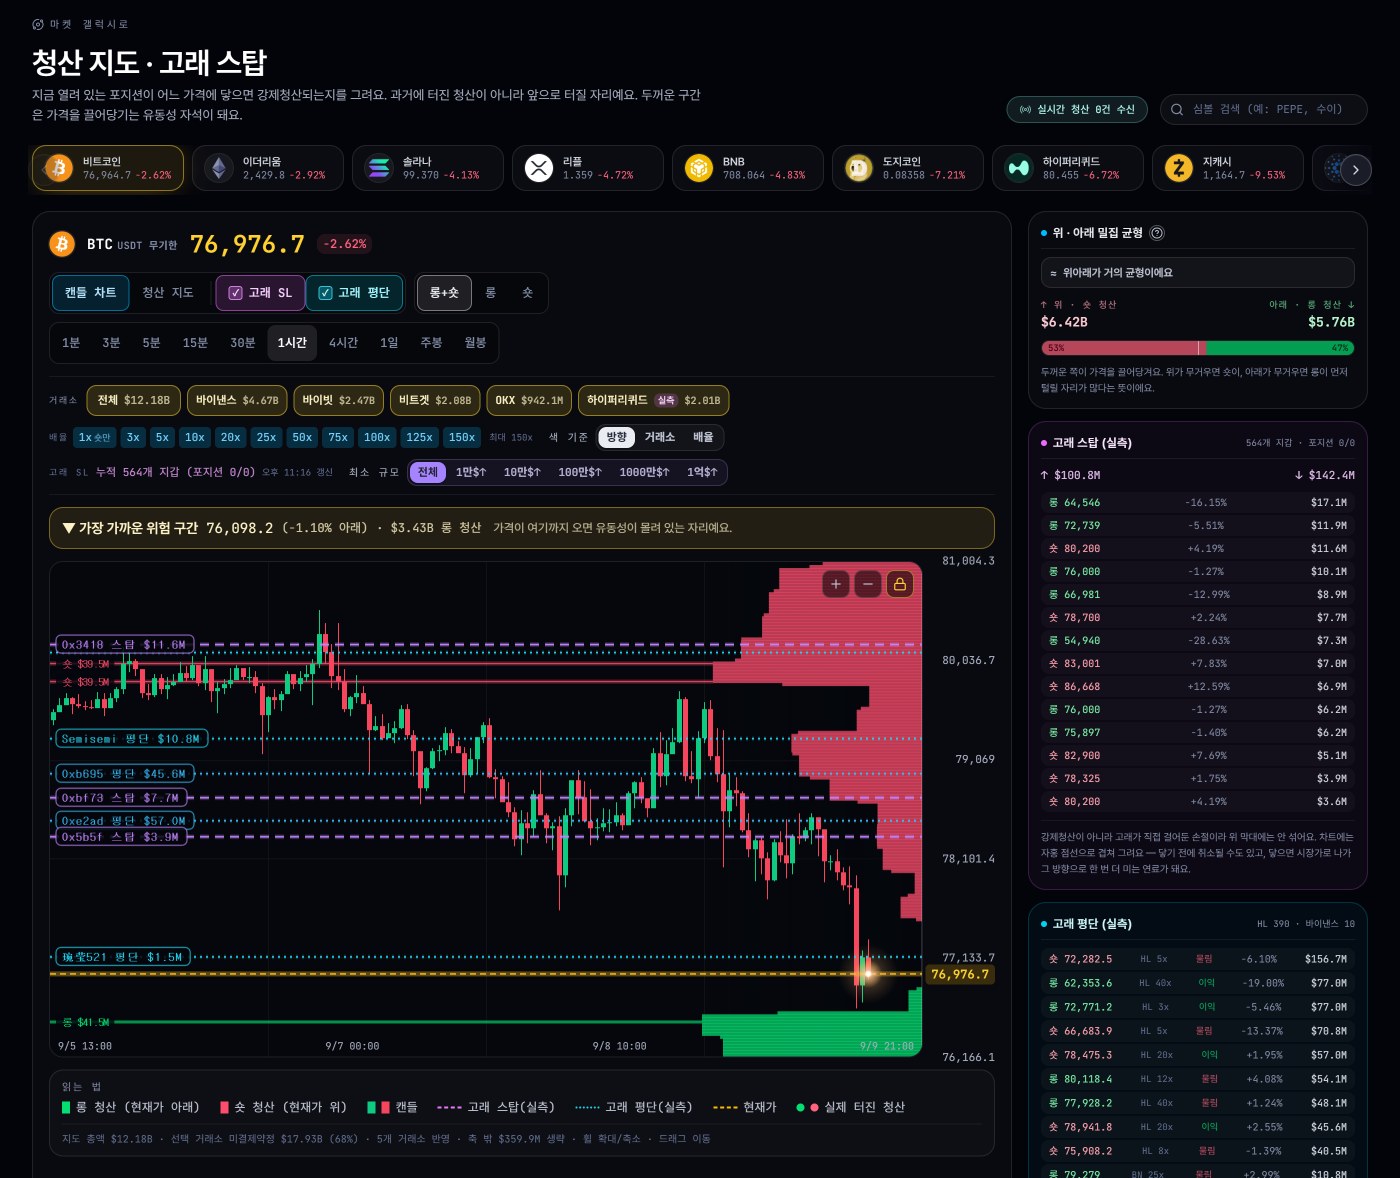Image resolution: width=1400 pixels, height=1178 pixels.
Task: Click the magnifier icon in search box
Action: (1177, 109)
